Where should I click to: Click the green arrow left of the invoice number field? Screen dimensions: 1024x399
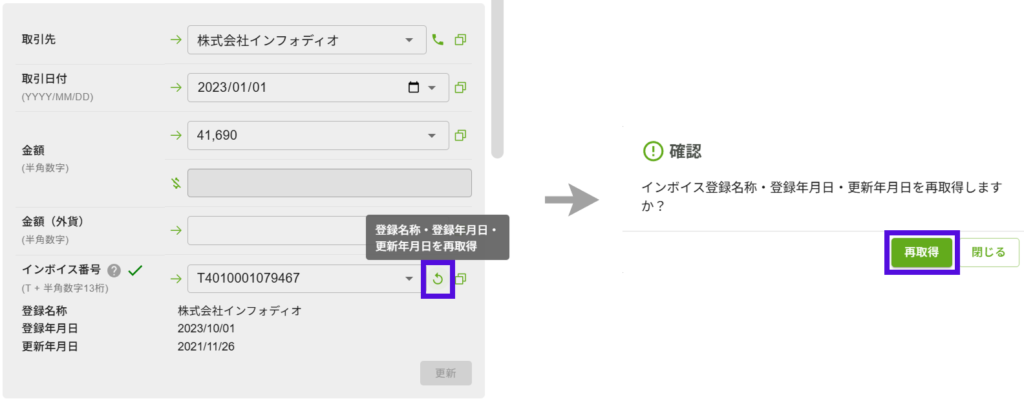coord(175,279)
